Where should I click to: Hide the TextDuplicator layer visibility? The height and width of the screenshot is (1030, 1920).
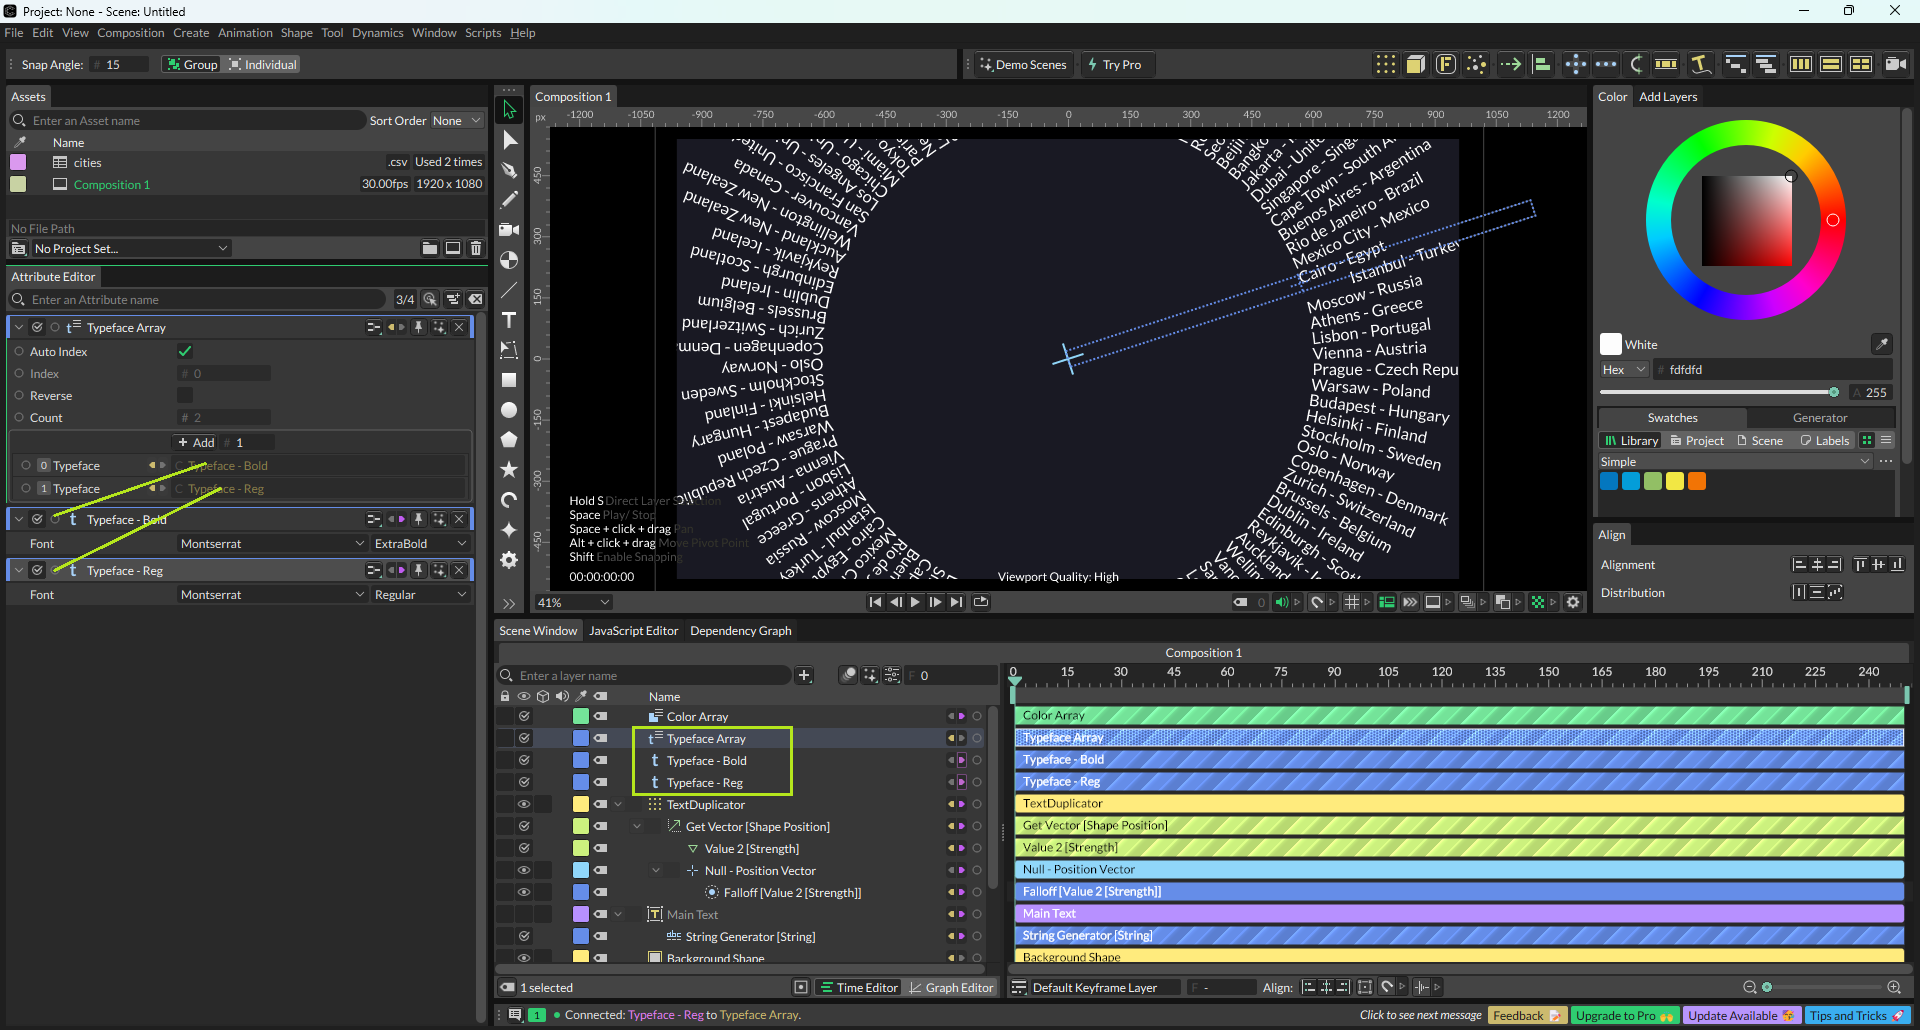tap(523, 804)
